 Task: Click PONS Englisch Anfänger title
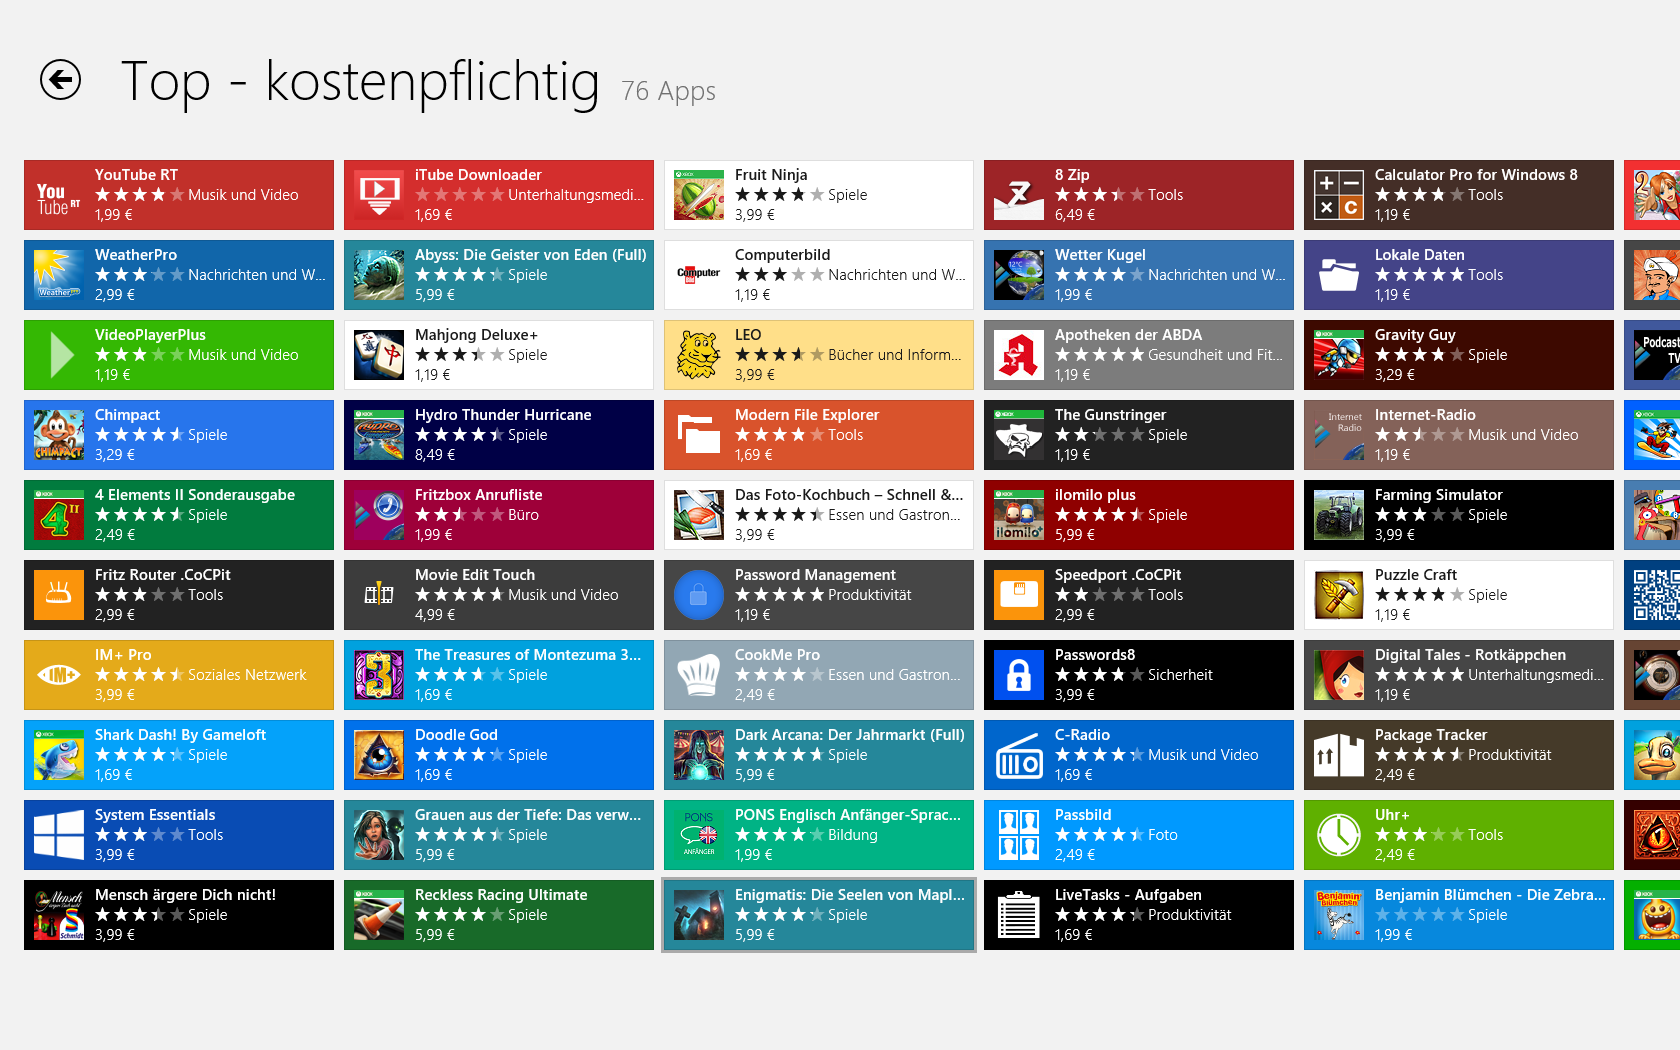pos(848,815)
